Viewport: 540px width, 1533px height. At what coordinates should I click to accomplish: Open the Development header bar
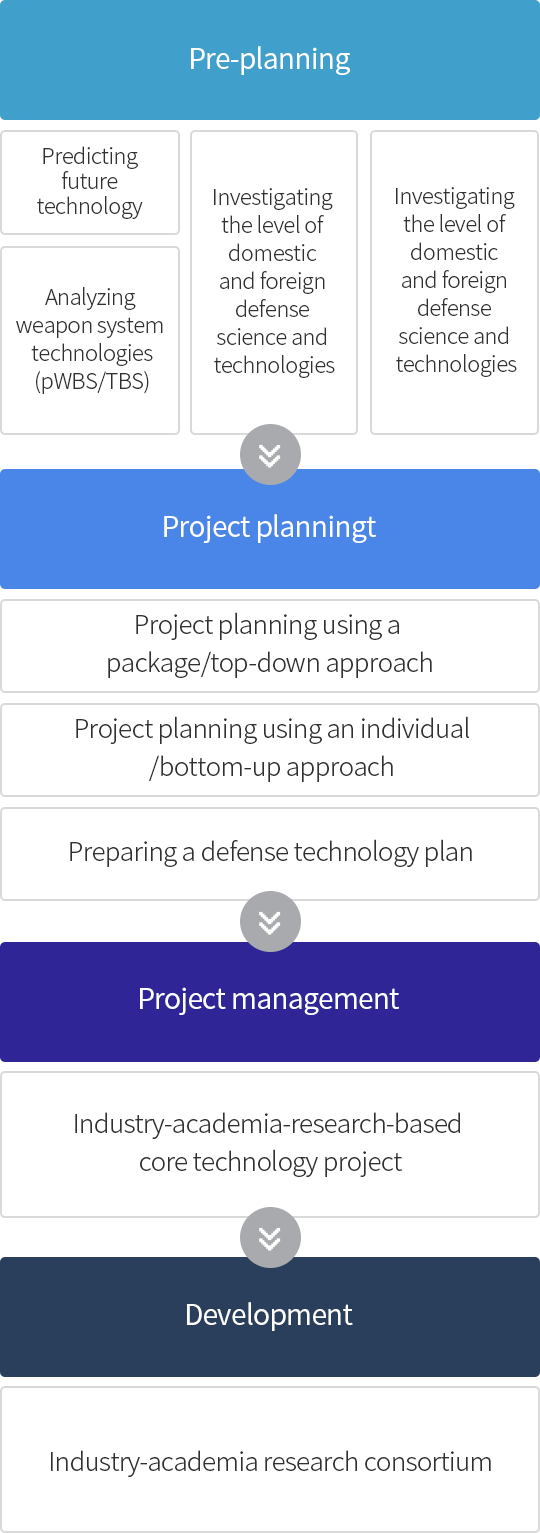pyautogui.click(x=270, y=1316)
